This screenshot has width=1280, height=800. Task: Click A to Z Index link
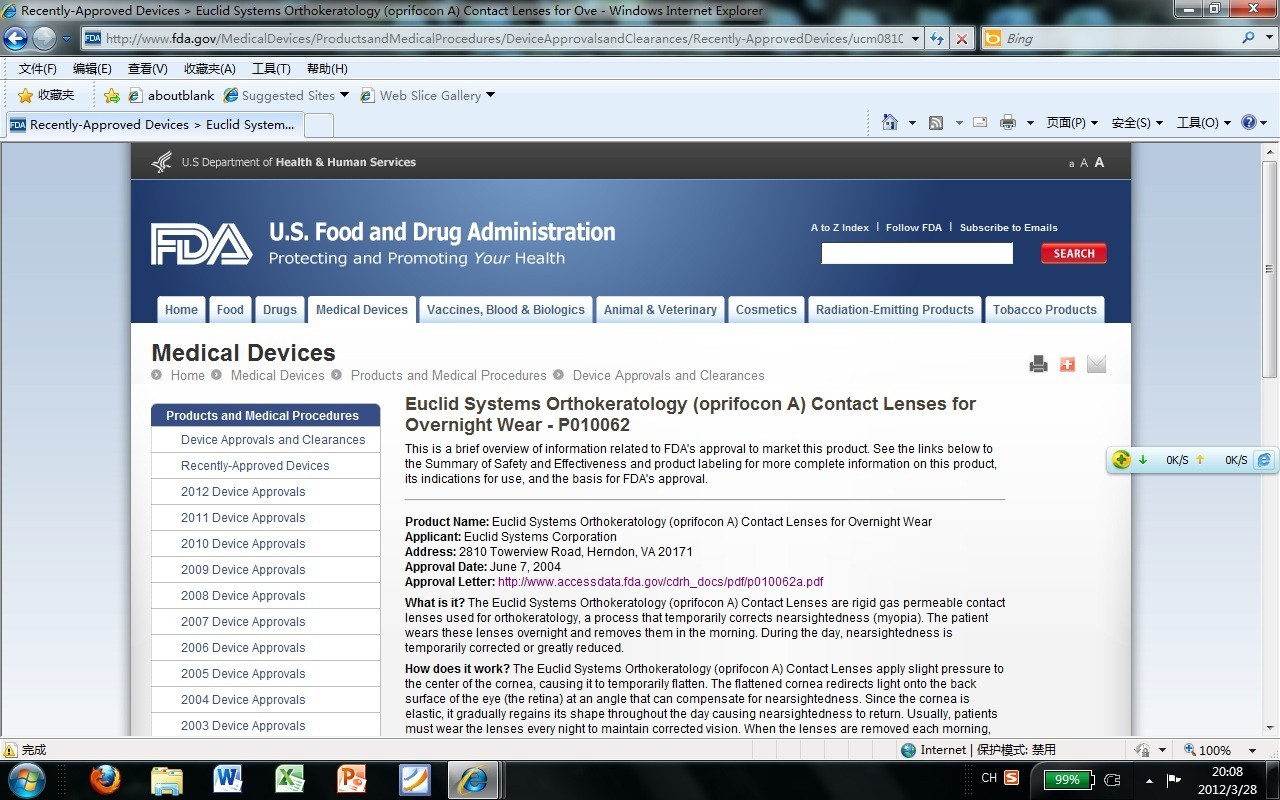[840, 228]
